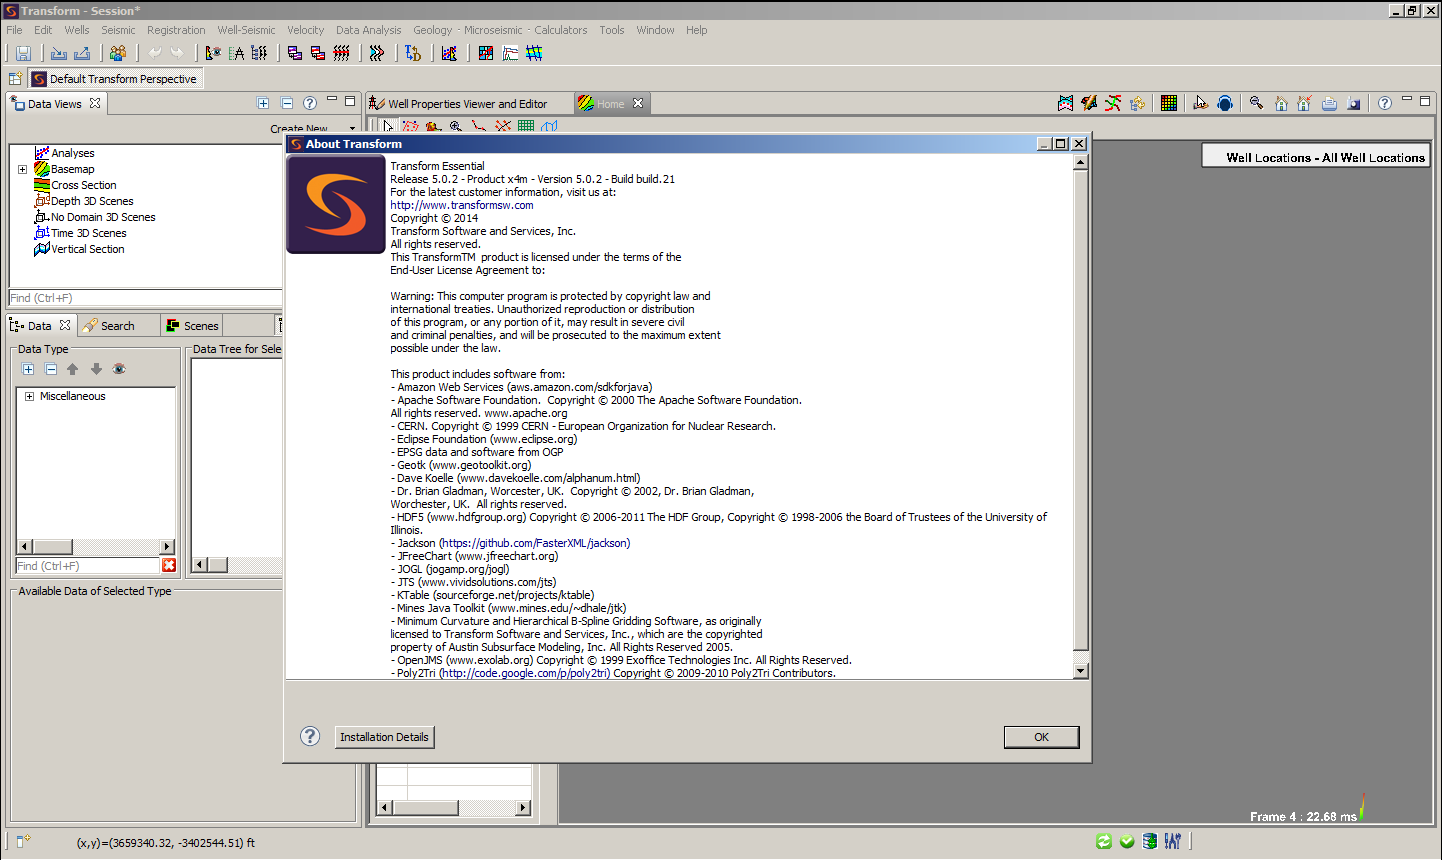
Task: Select the Well Properties Viewer and Editor tab
Action: pos(467,104)
